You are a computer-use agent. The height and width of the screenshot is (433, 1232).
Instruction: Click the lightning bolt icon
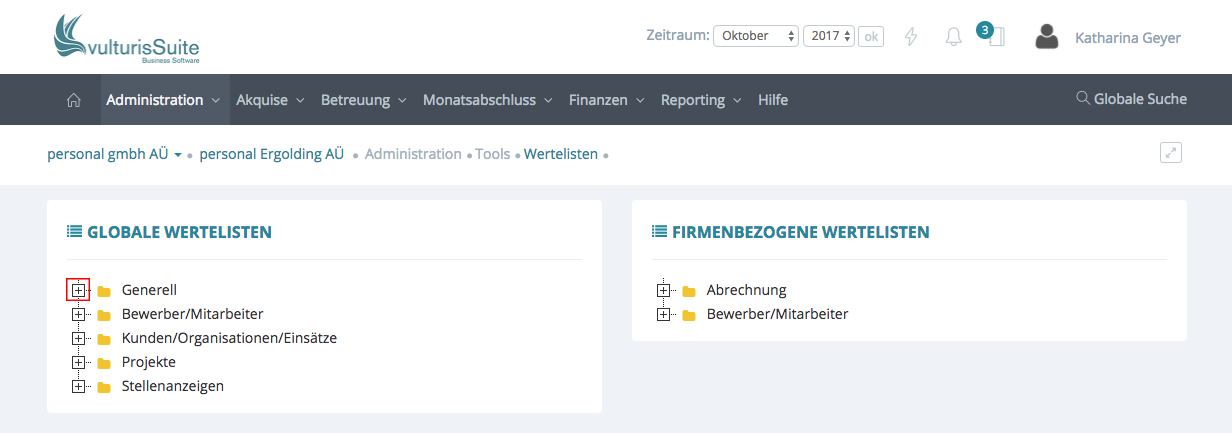pos(910,37)
